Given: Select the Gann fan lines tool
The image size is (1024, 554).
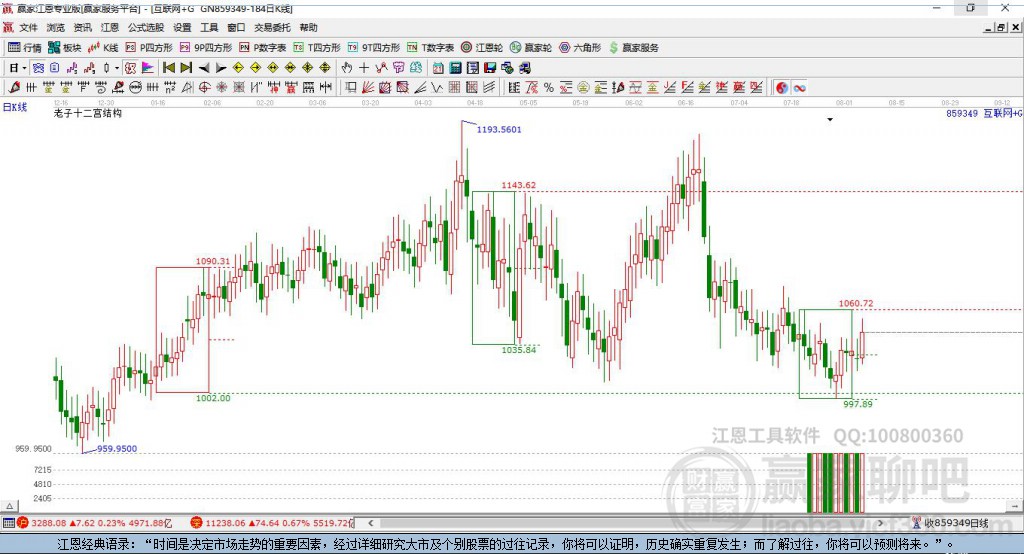Looking at the screenshot, I should 368,88.
